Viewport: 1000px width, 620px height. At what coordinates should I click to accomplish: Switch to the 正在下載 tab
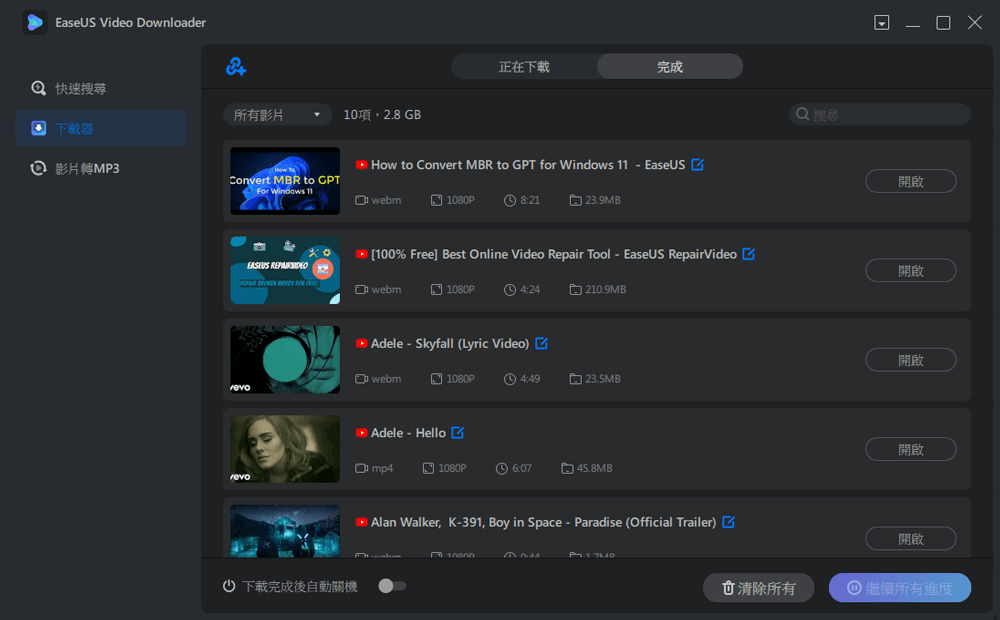click(x=524, y=66)
